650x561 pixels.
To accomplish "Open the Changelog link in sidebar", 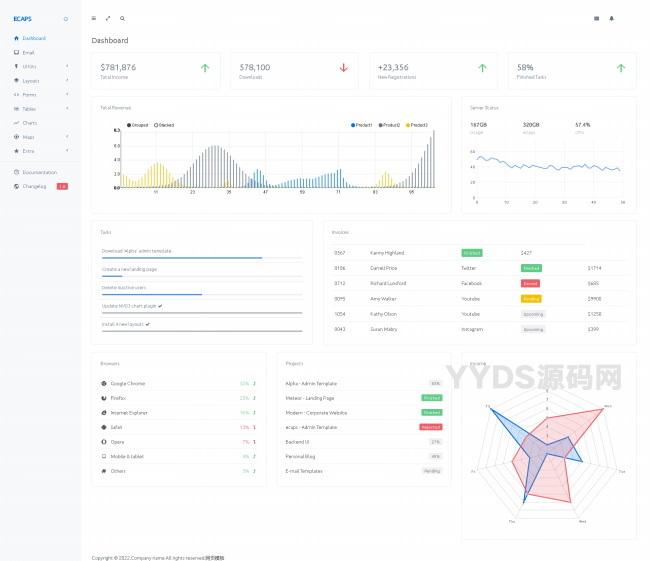I will pos(34,186).
